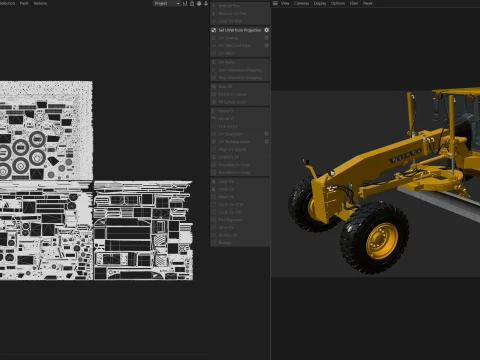
Task: Open the viewport Cameras menu
Action: tap(301, 3)
